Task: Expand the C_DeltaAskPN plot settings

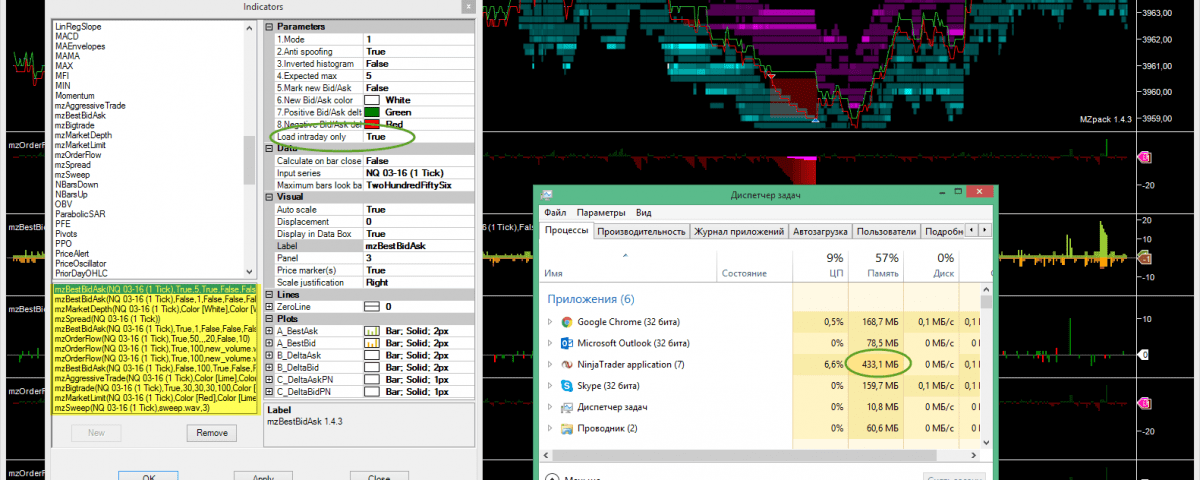Action: tap(269, 379)
